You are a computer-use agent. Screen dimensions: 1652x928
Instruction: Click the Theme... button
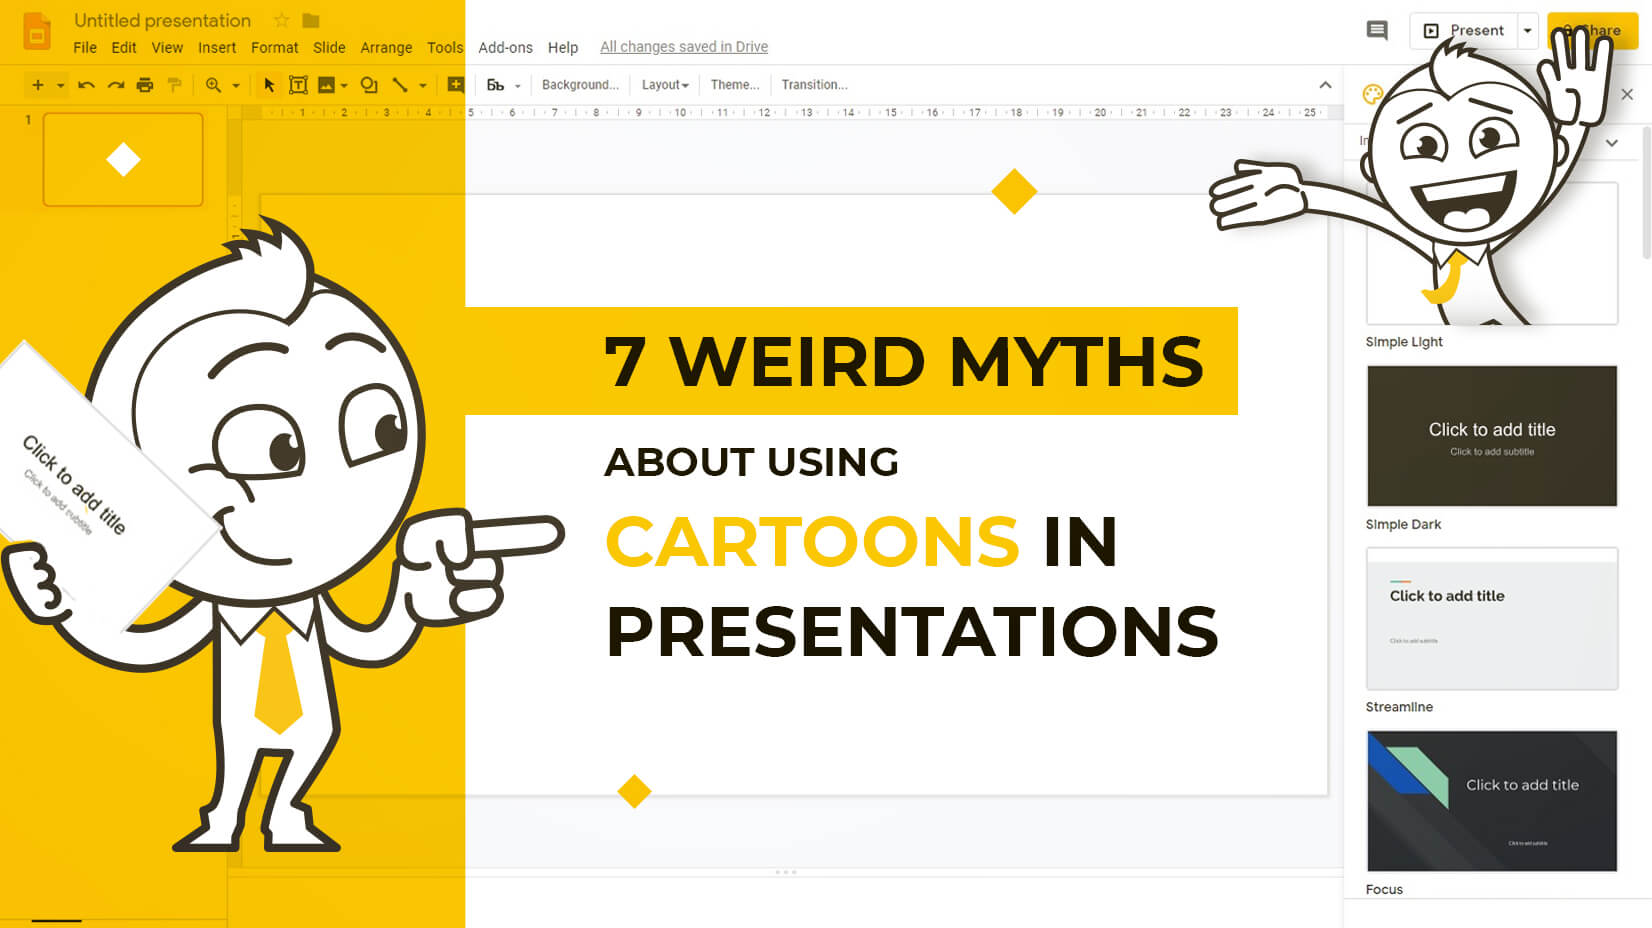coord(735,85)
